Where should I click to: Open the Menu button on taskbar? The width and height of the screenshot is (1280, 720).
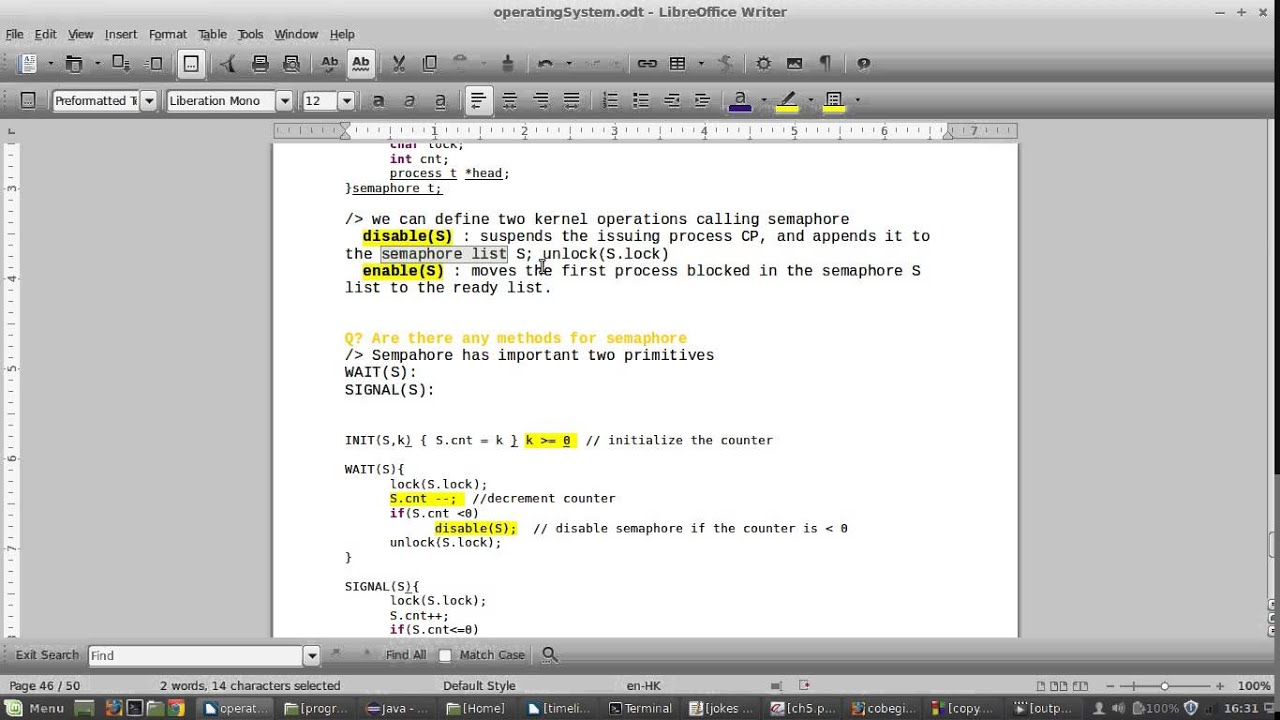35,708
